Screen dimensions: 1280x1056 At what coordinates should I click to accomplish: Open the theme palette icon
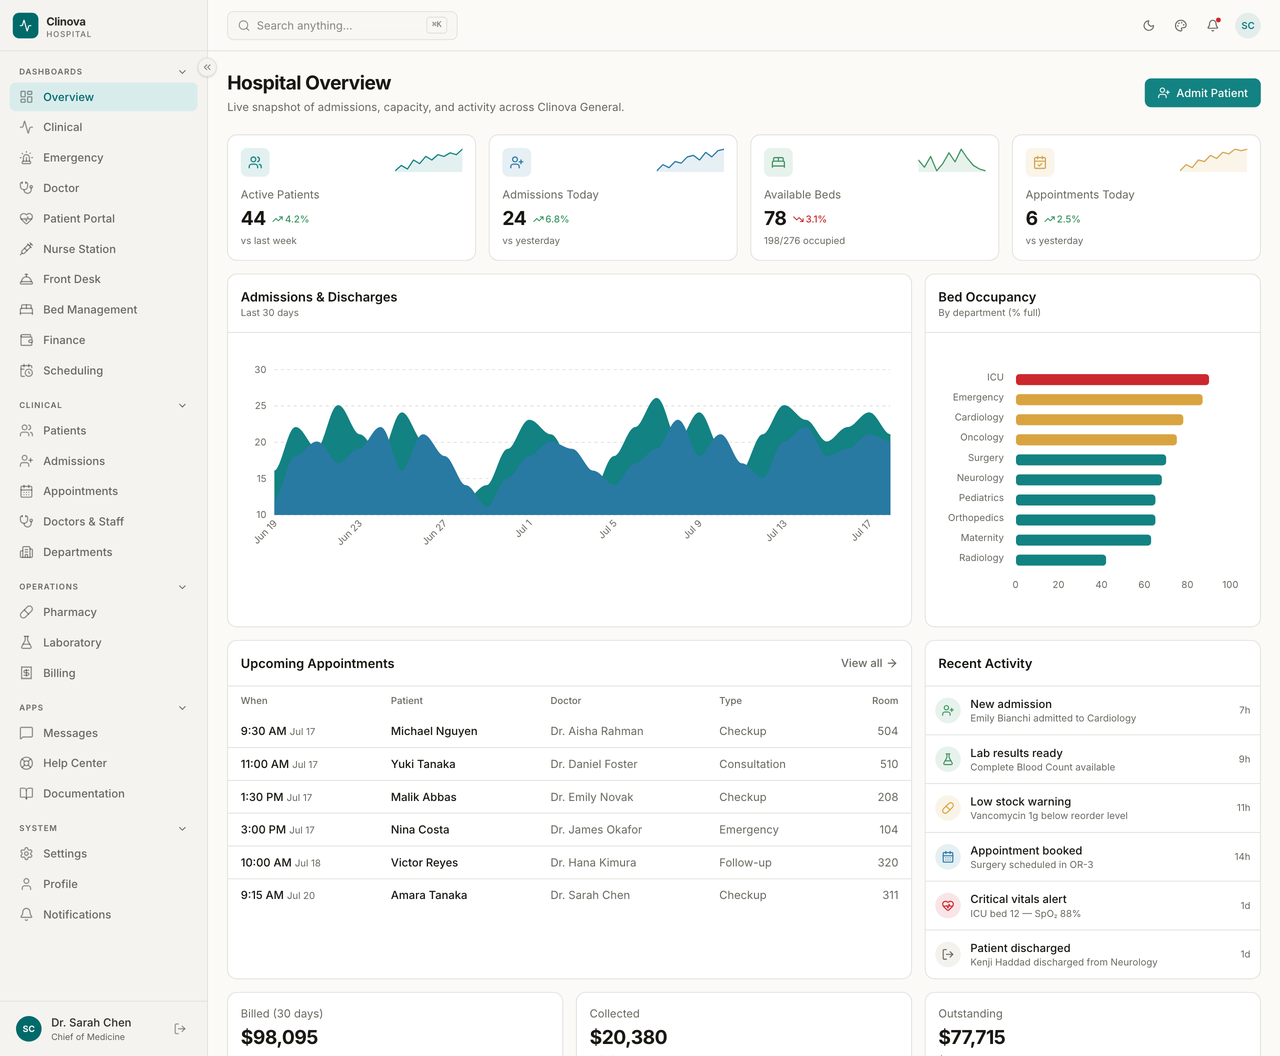pyautogui.click(x=1181, y=26)
